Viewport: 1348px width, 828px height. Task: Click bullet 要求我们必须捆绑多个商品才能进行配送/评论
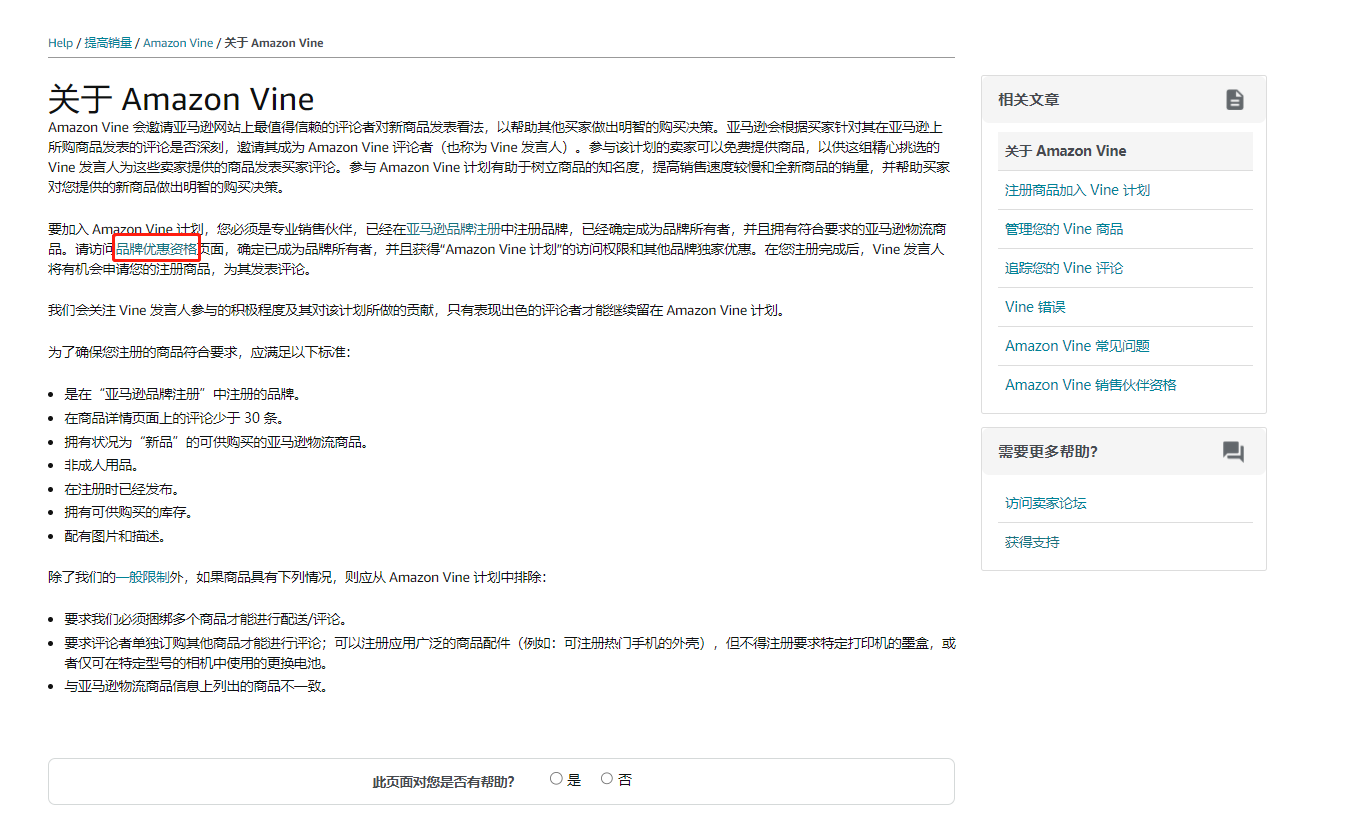[206, 619]
